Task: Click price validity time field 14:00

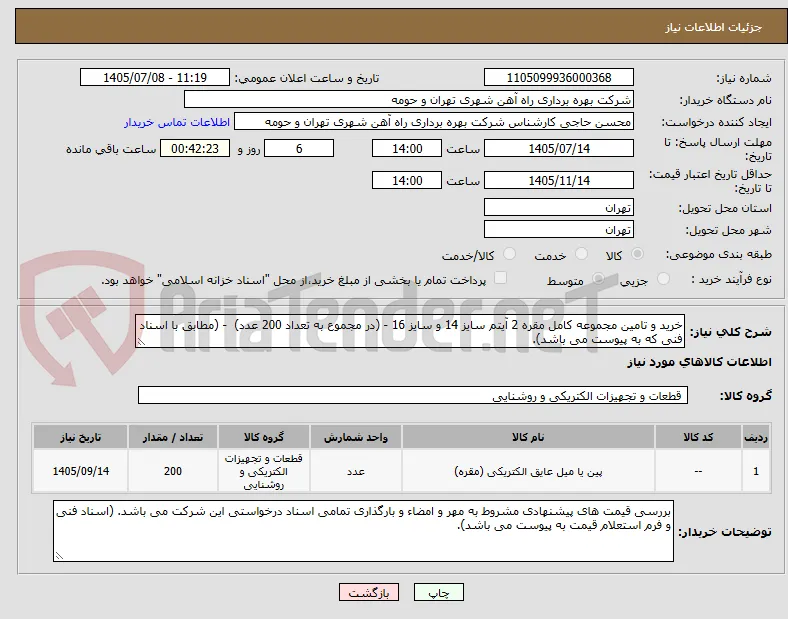Action: click(x=407, y=180)
